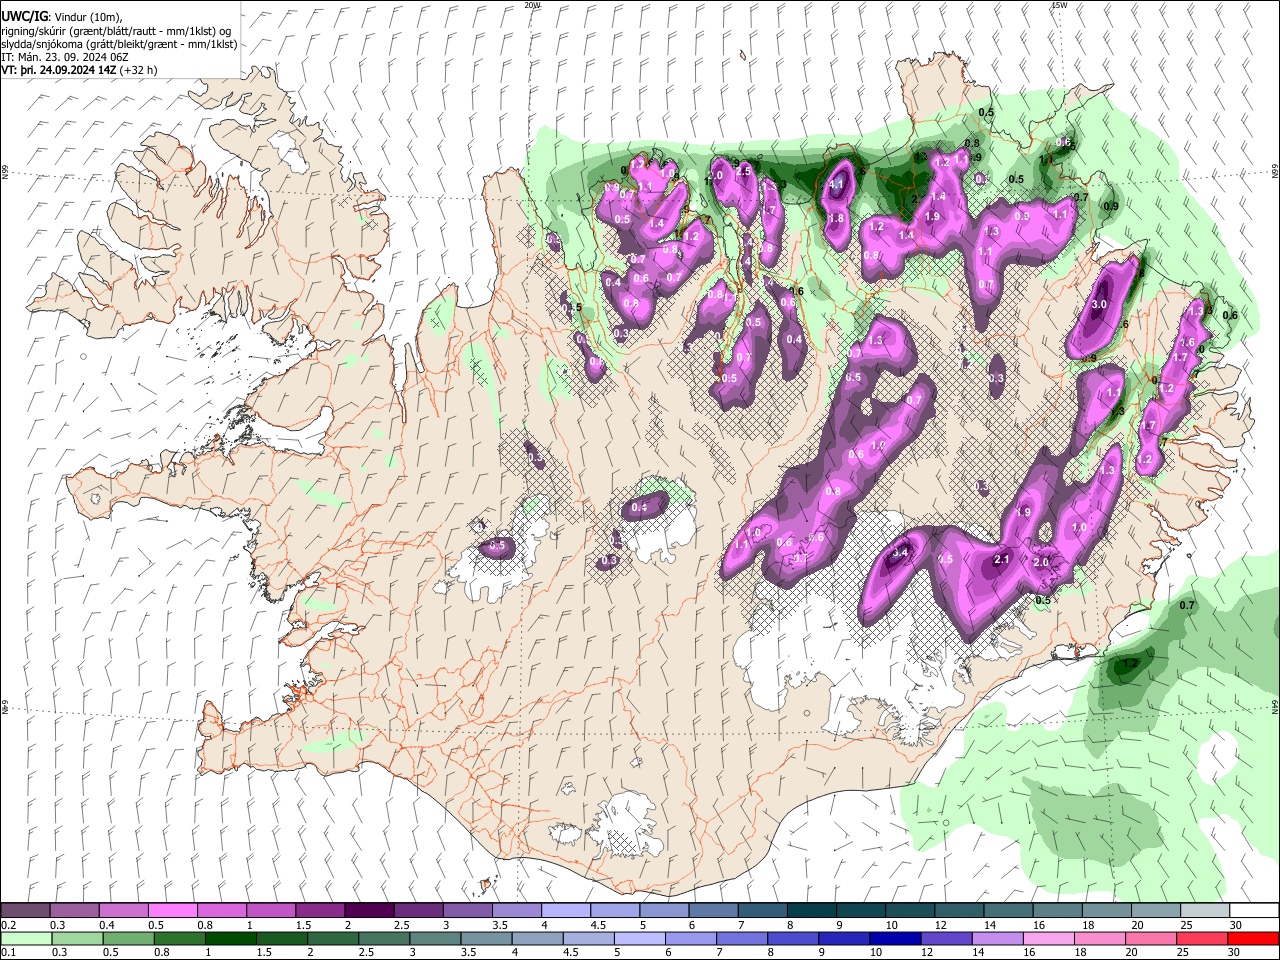Click the '3.4' snowfall value on the map
The height and width of the screenshot is (960, 1280).
899,552
